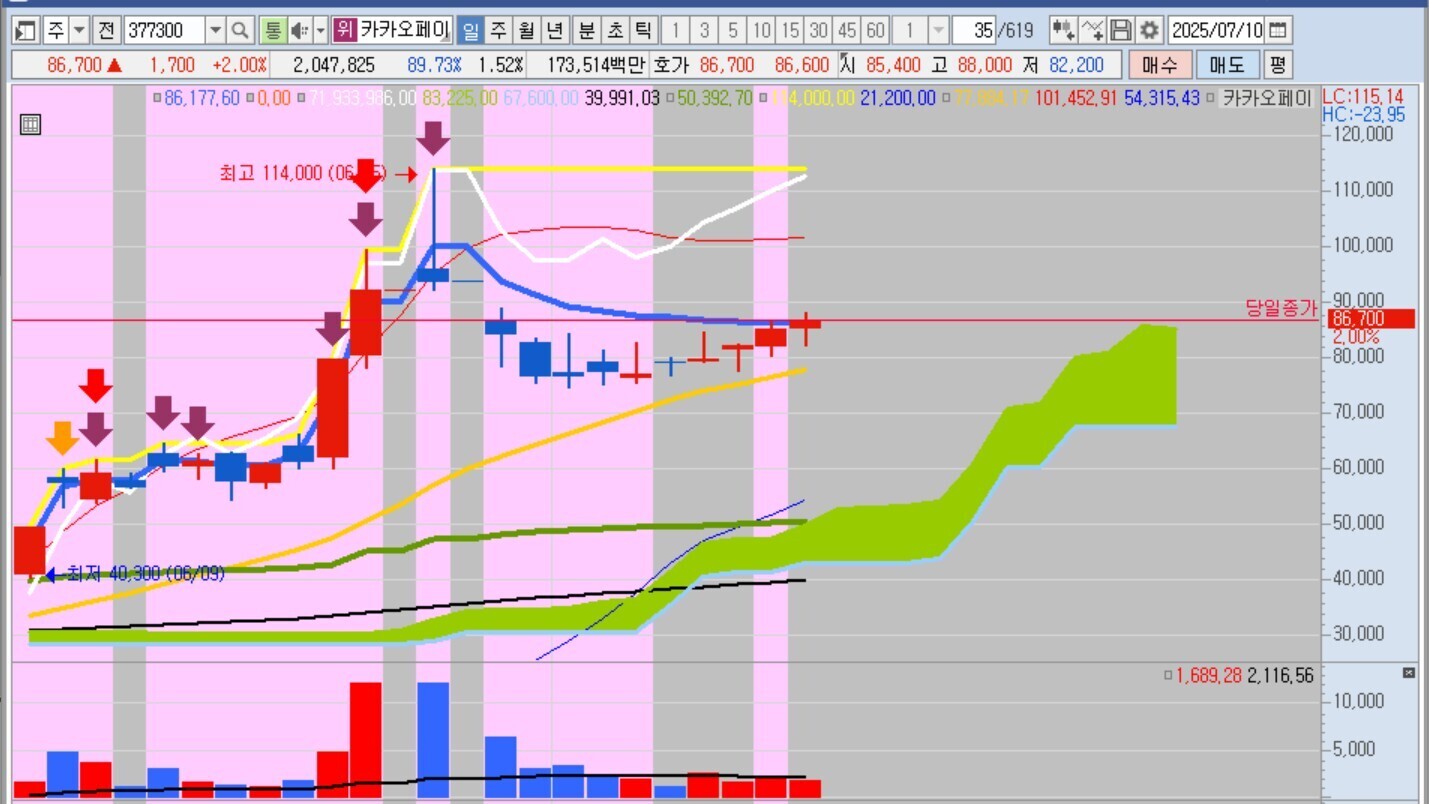Image resolution: width=1429 pixels, height=804 pixels.
Task: Switch to the 년 yearly chart period
Action: click(554, 30)
